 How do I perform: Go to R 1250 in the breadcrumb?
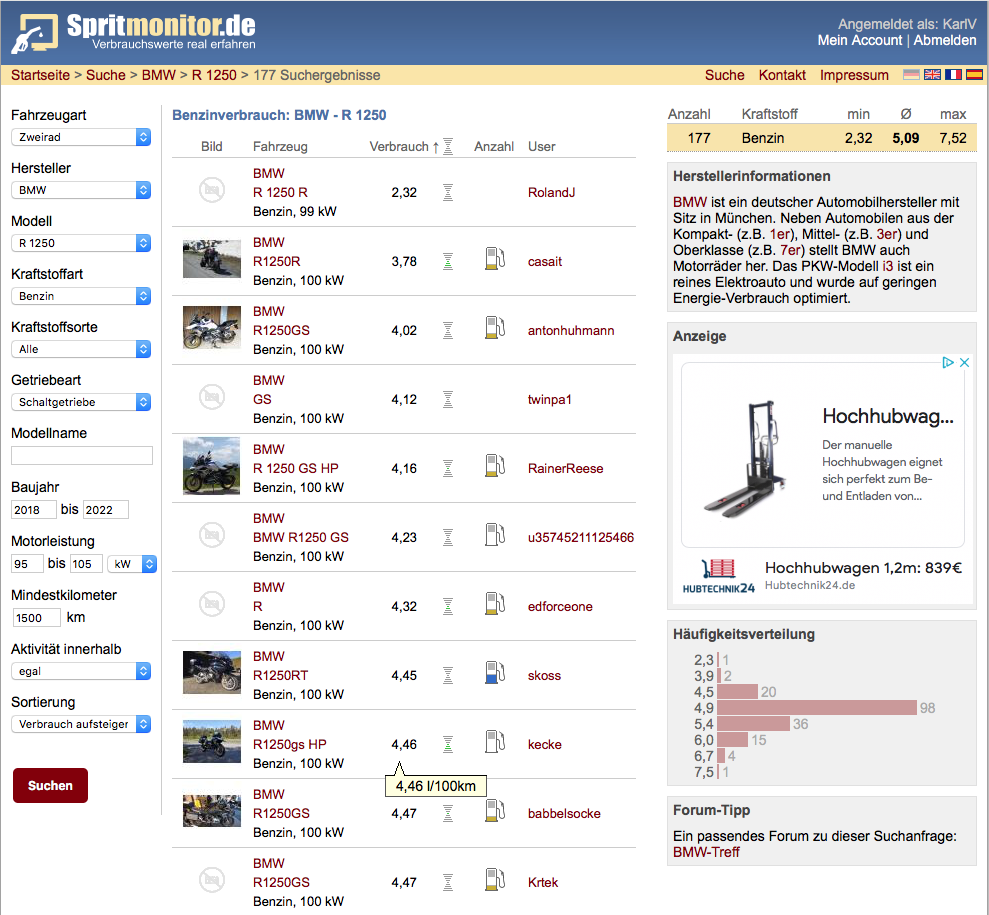point(214,75)
